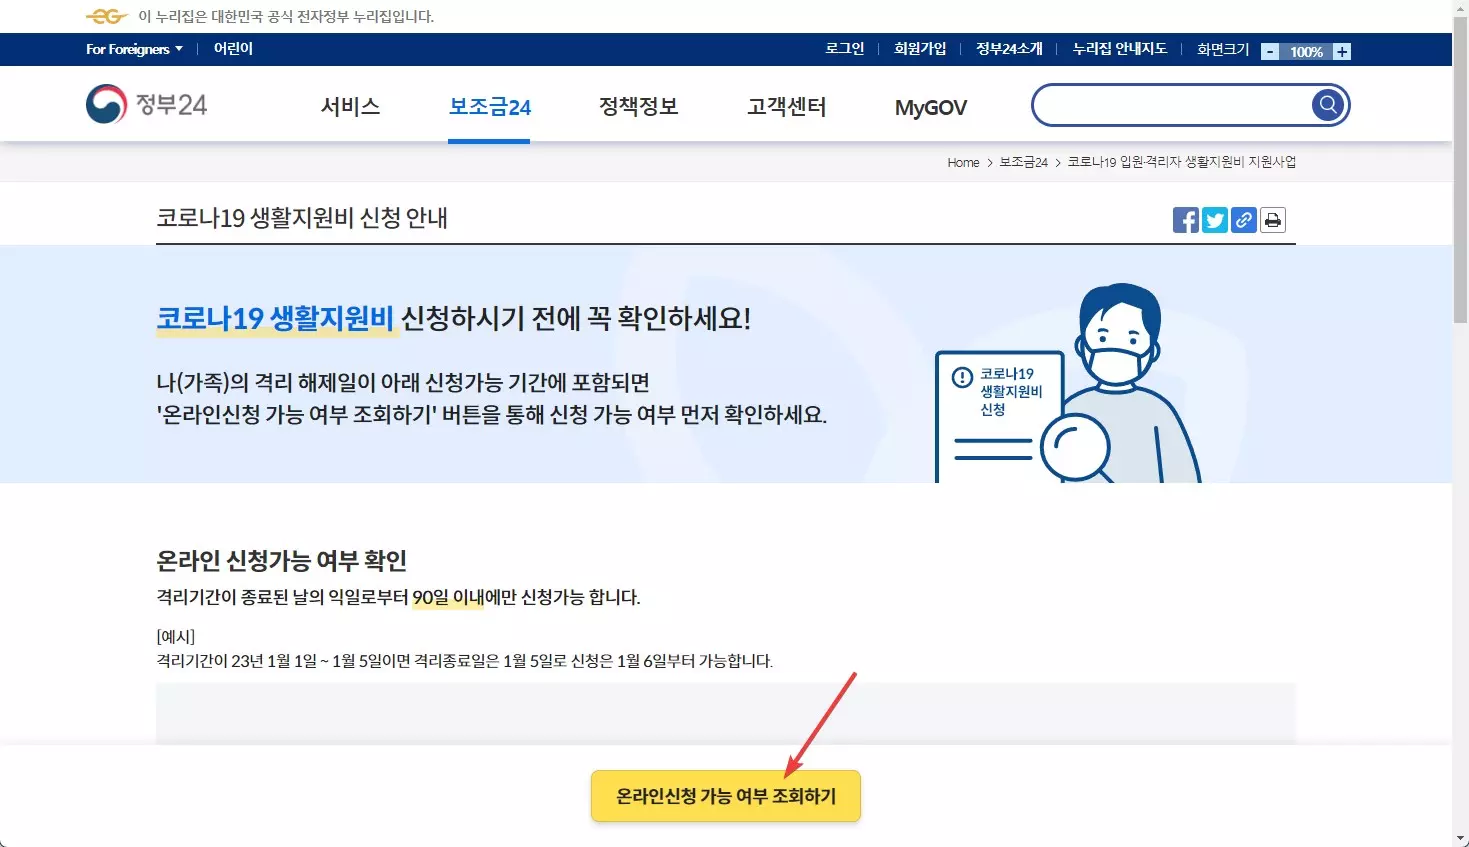Go to Home via the breadcrumb link

pyautogui.click(x=962, y=162)
